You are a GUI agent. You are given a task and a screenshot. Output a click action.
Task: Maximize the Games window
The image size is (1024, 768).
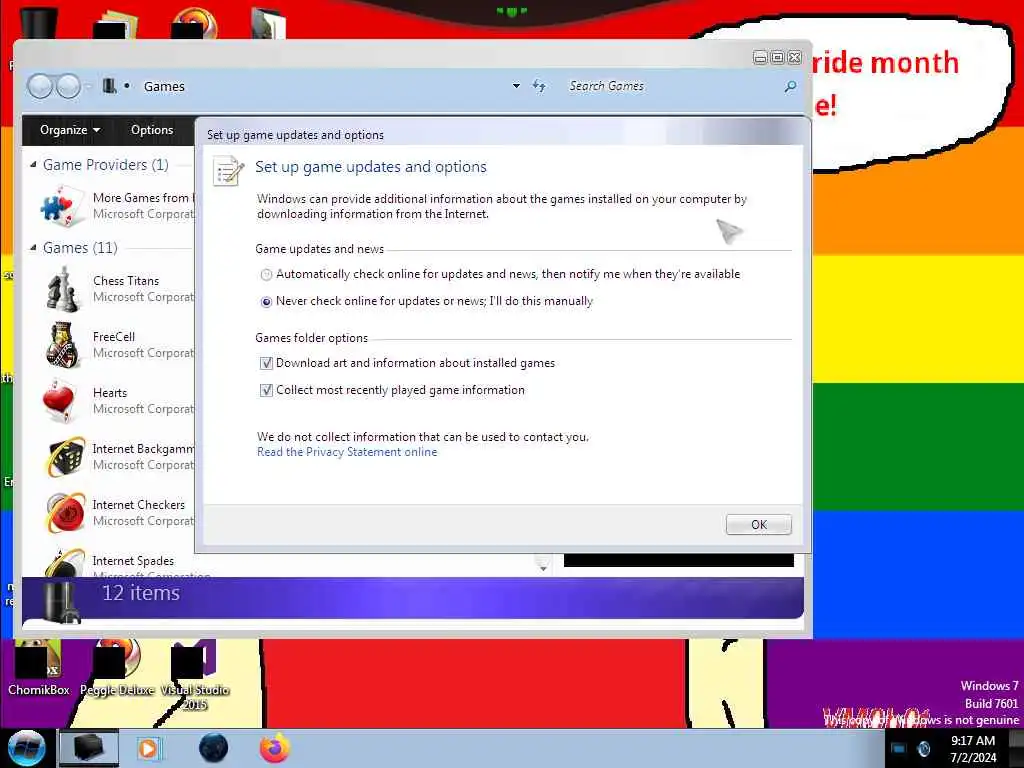click(x=777, y=57)
